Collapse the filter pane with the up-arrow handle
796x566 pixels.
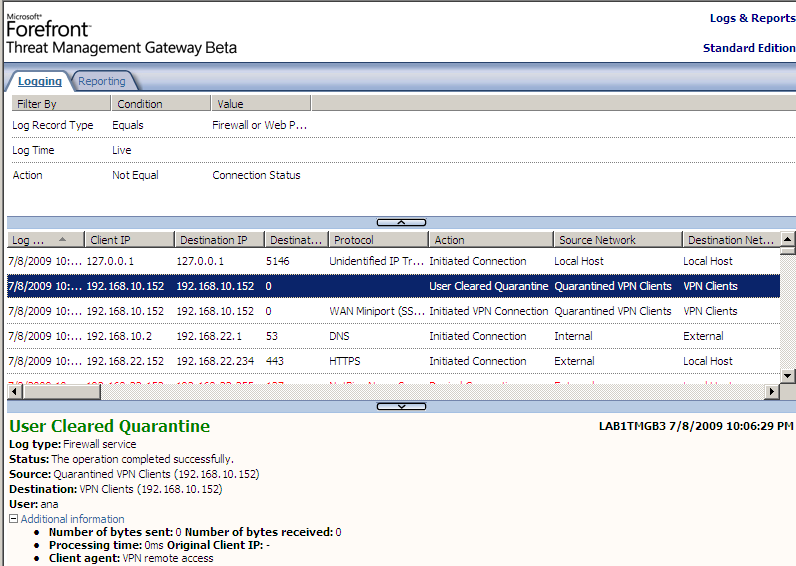click(x=401, y=222)
